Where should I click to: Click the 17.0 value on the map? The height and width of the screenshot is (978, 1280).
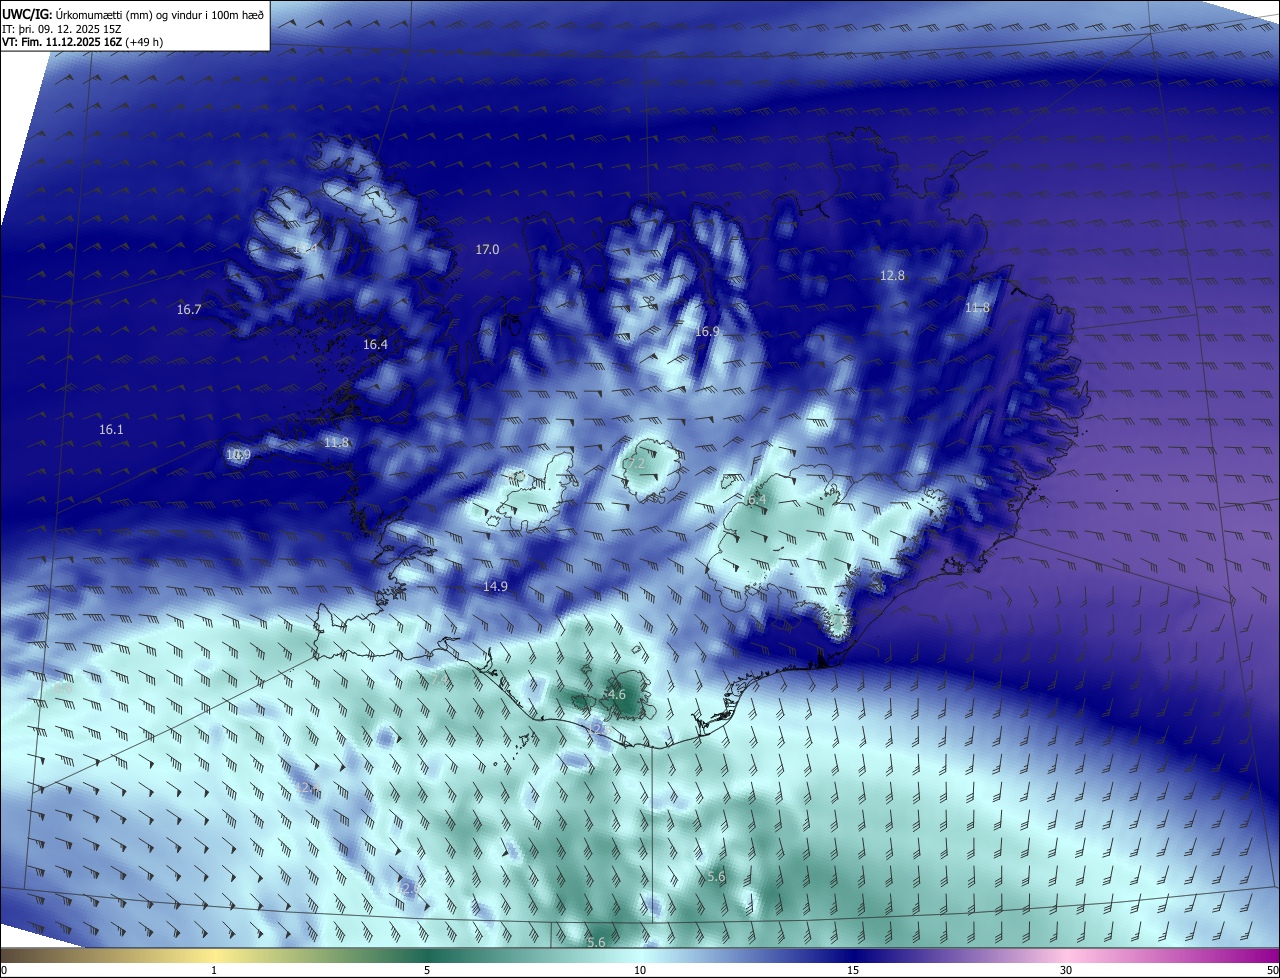pos(487,249)
